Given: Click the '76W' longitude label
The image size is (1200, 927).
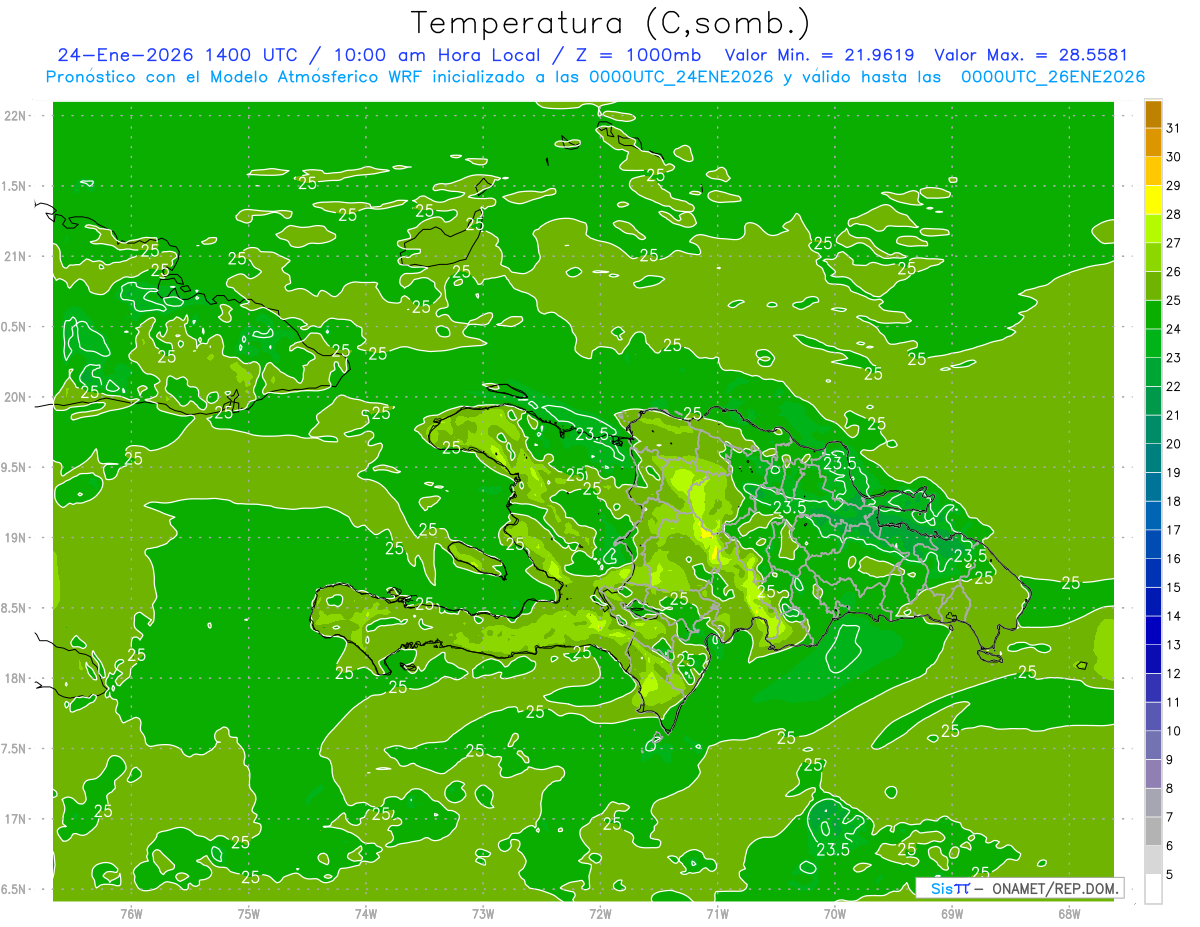Looking at the screenshot, I should tap(131, 914).
